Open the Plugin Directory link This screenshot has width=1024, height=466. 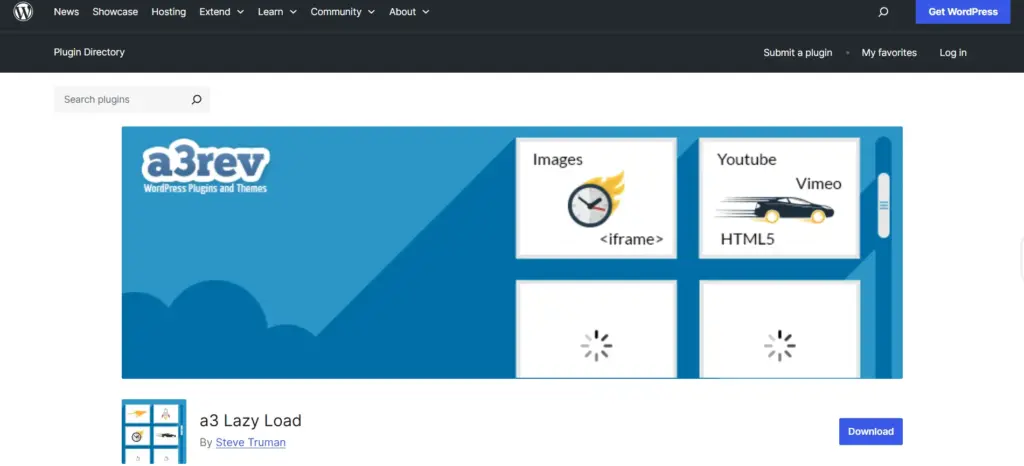click(89, 52)
